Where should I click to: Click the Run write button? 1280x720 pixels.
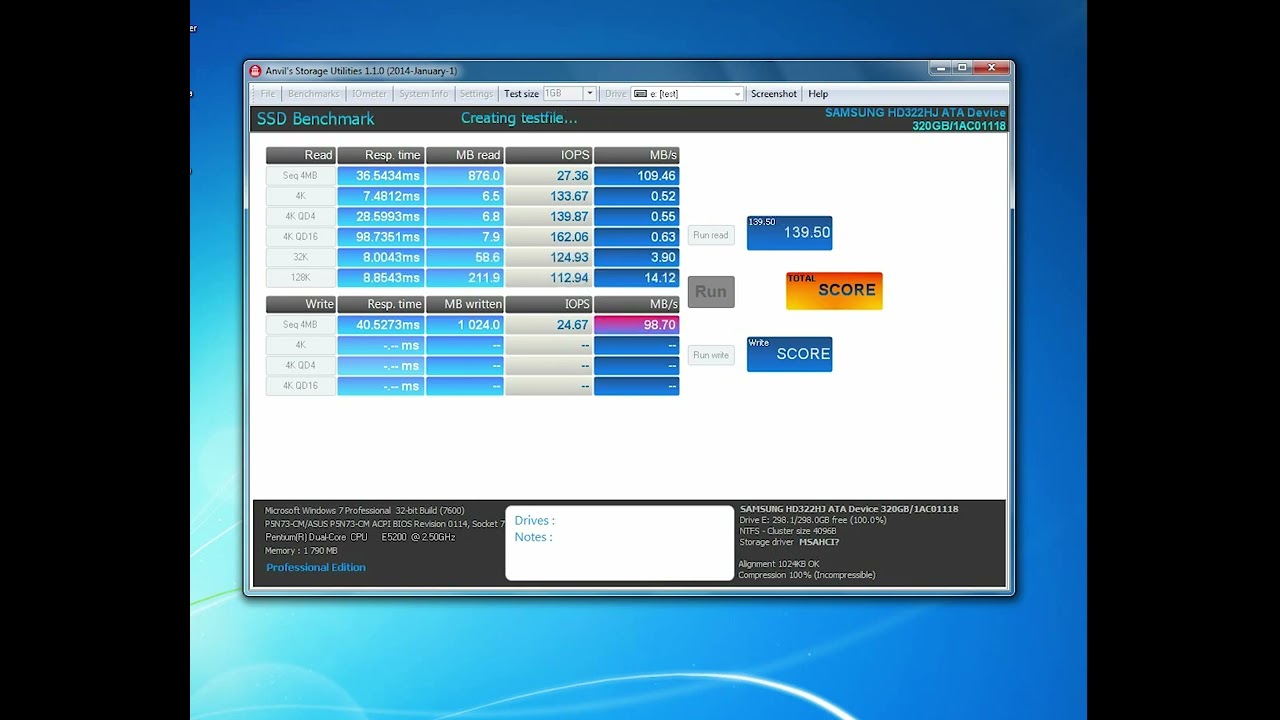[711, 355]
